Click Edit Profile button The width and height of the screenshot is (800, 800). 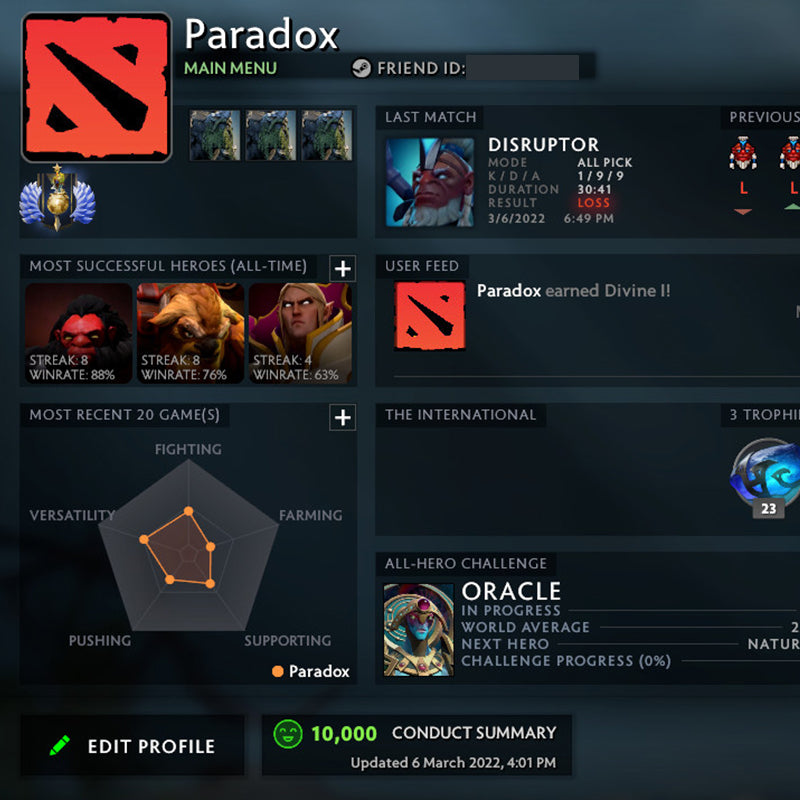(x=132, y=745)
